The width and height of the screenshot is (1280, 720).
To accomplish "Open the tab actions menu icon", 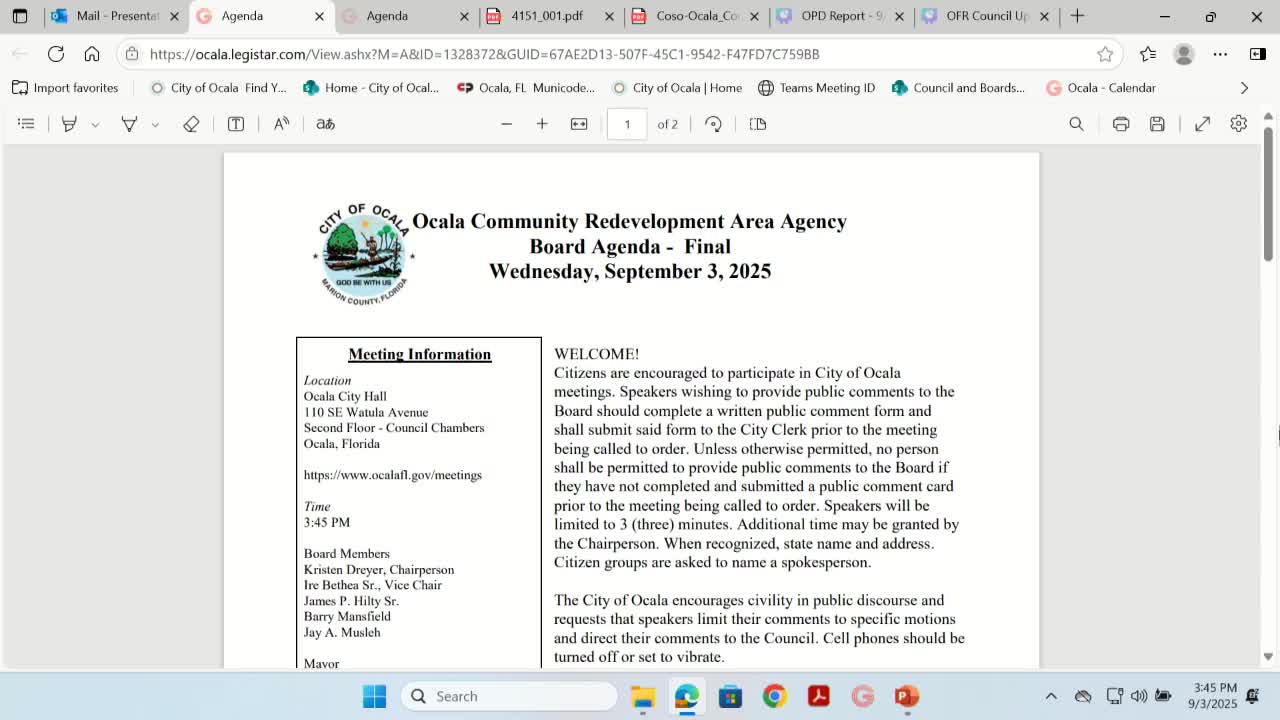I will click(x=20, y=16).
